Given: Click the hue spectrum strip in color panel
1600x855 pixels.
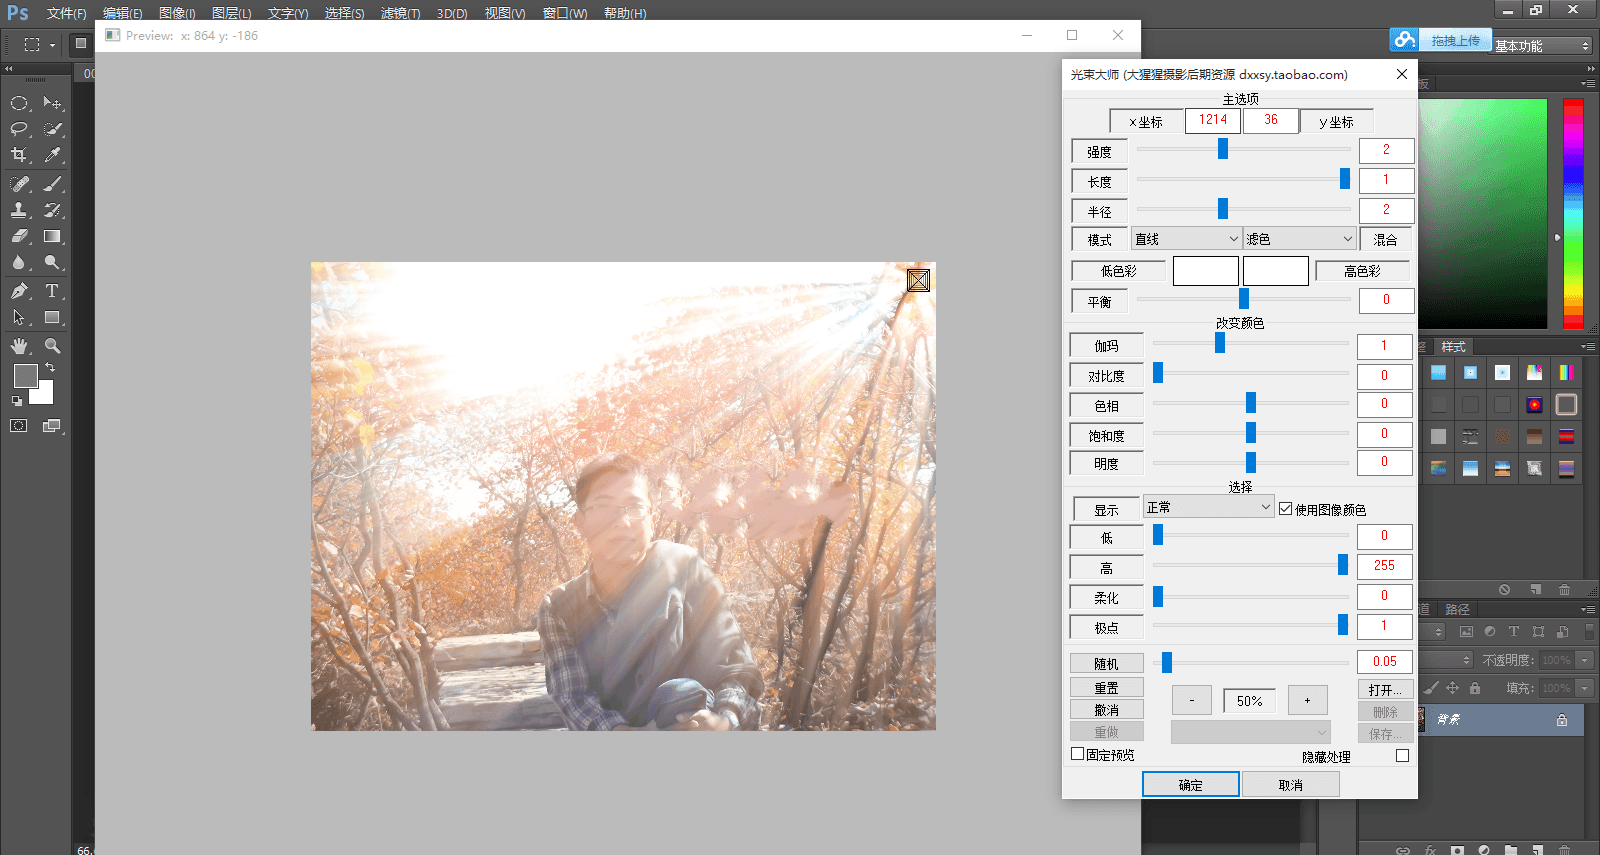Looking at the screenshot, I should point(1573,213).
